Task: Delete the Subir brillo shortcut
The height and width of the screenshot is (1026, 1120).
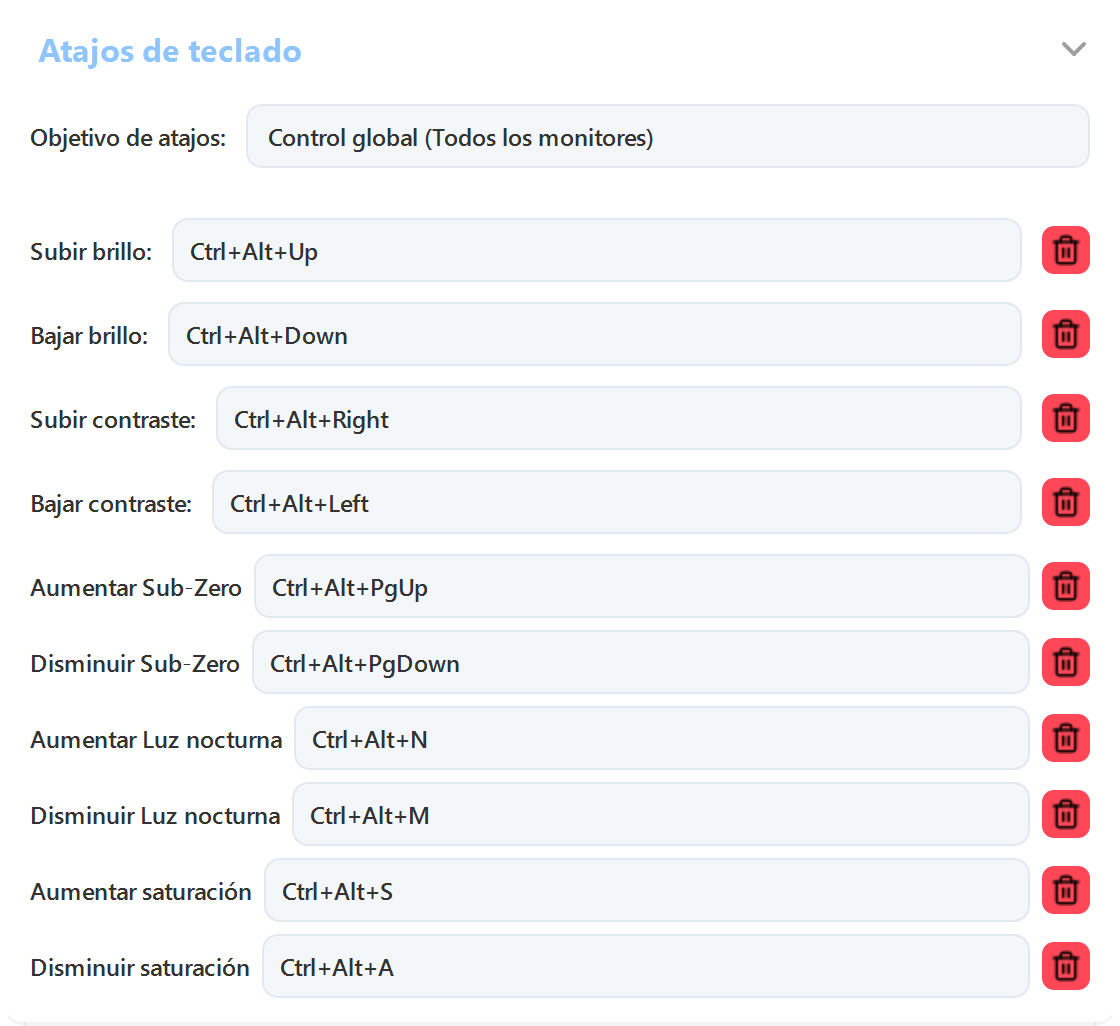Action: (x=1065, y=250)
